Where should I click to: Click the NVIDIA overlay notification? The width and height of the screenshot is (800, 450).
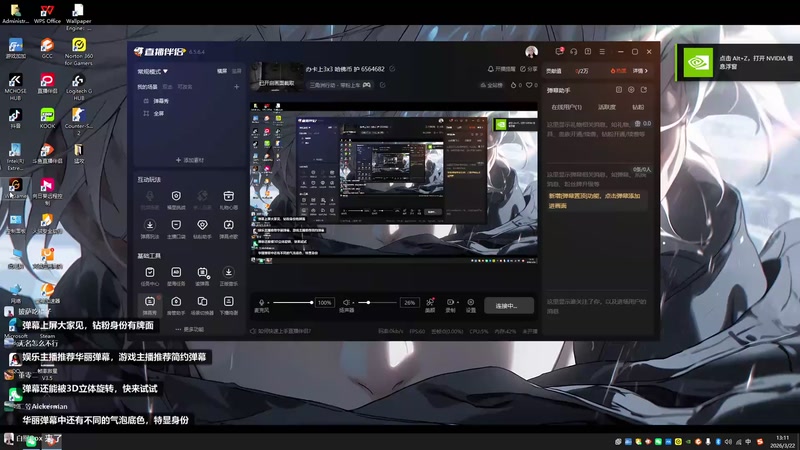pos(738,62)
